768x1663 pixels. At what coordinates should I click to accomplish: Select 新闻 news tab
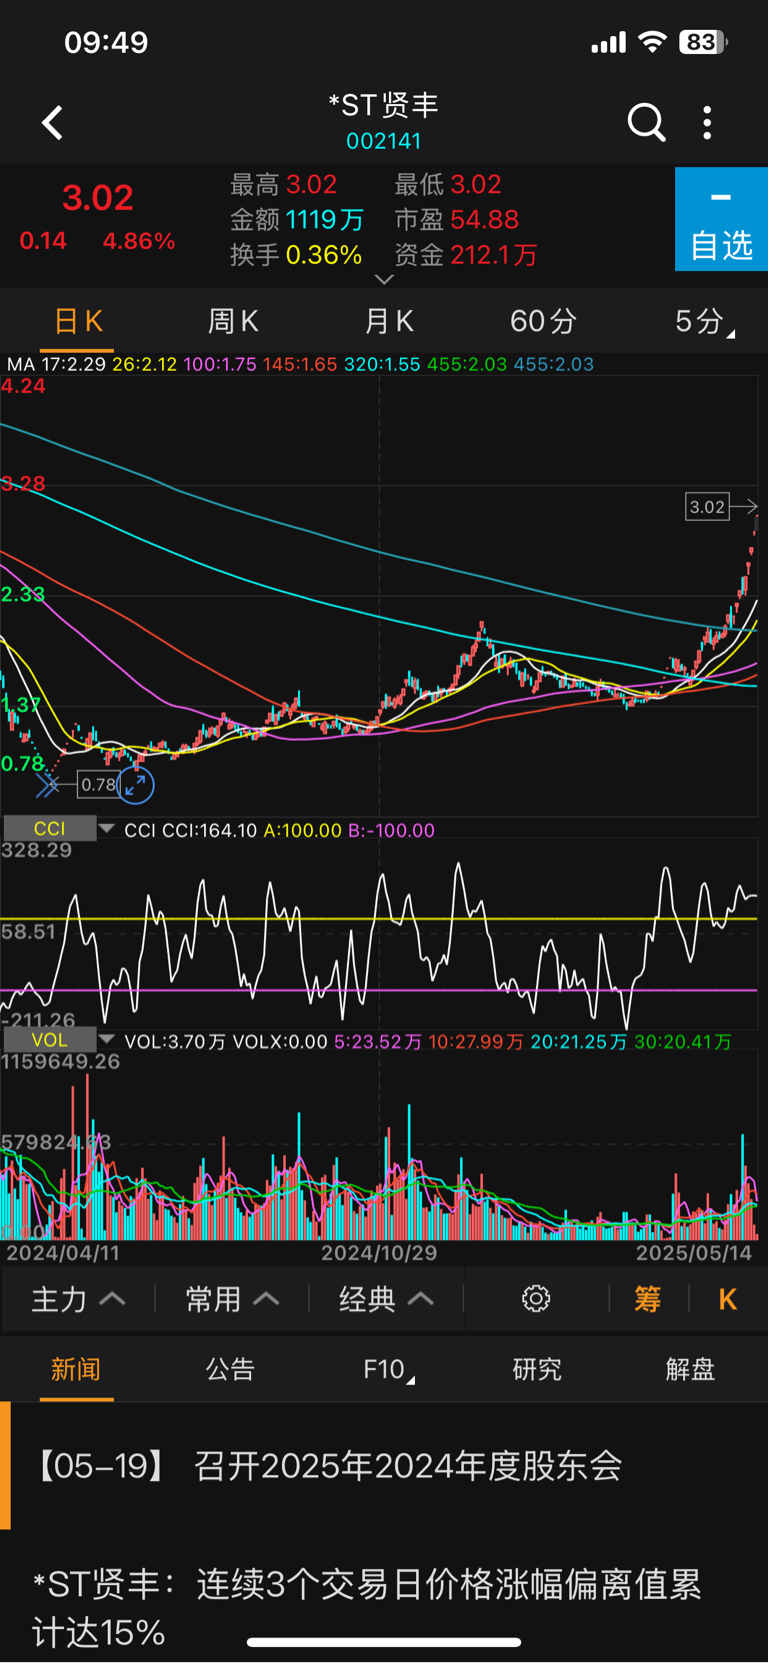[76, 1369]
